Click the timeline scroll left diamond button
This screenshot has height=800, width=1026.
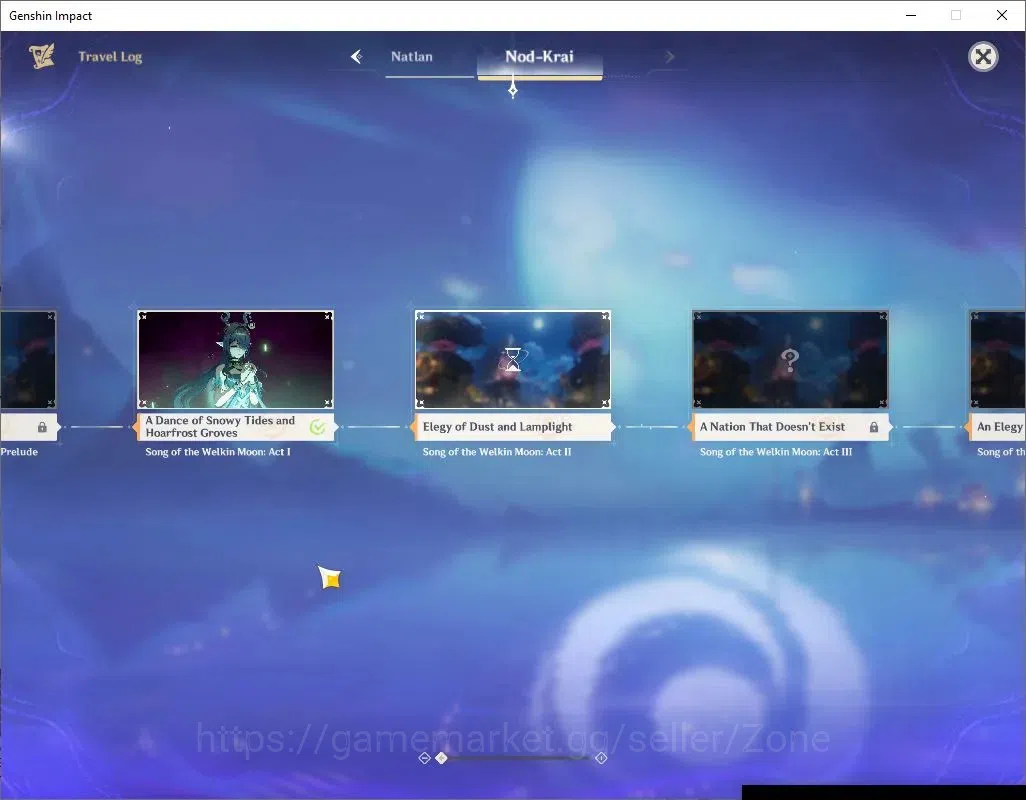click(x=424, y=758)
